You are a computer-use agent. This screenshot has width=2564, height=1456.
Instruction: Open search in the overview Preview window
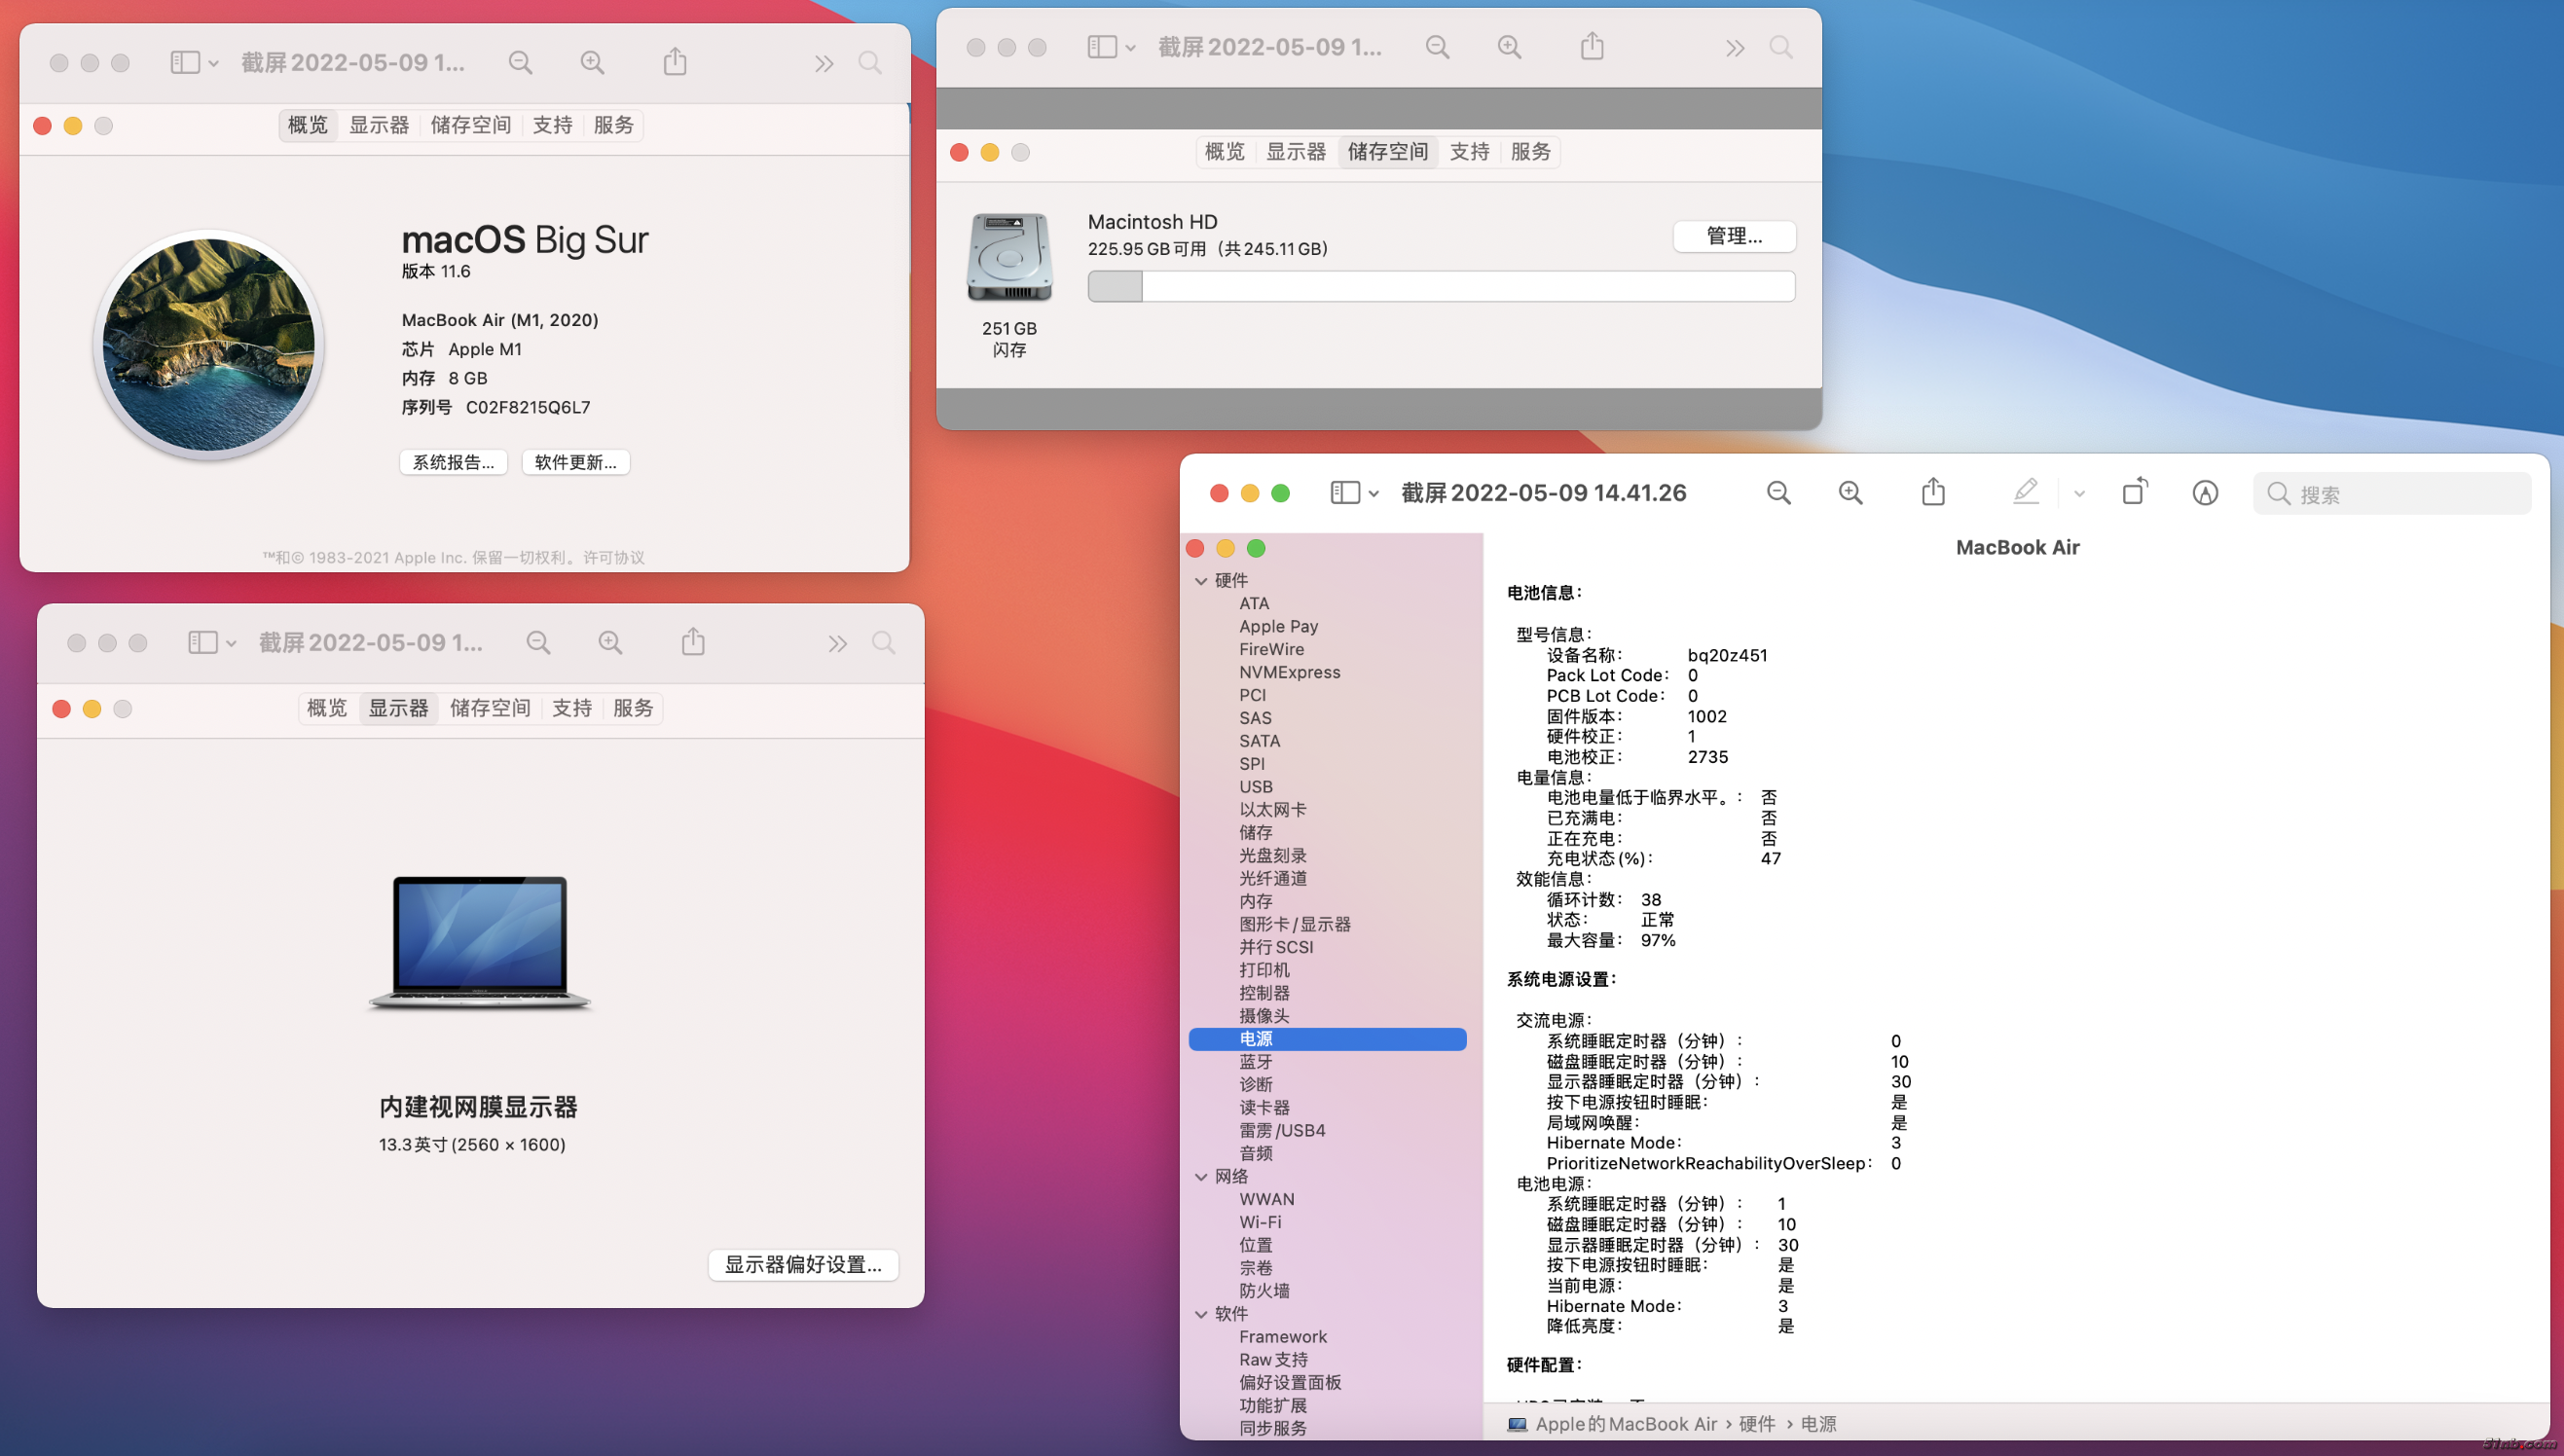pos(870,63)
